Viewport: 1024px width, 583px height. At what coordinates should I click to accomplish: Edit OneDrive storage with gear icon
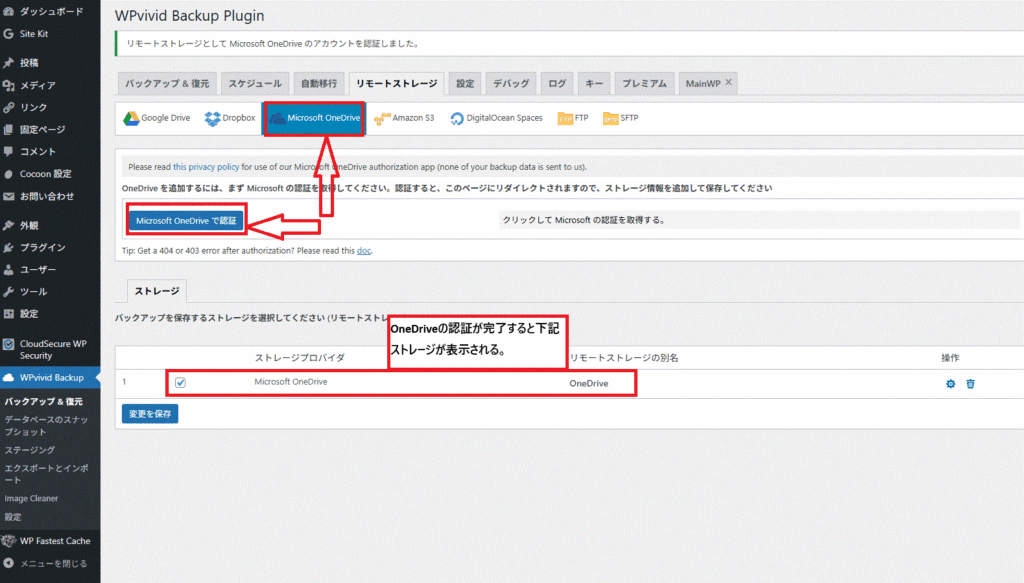coord(950,384)
